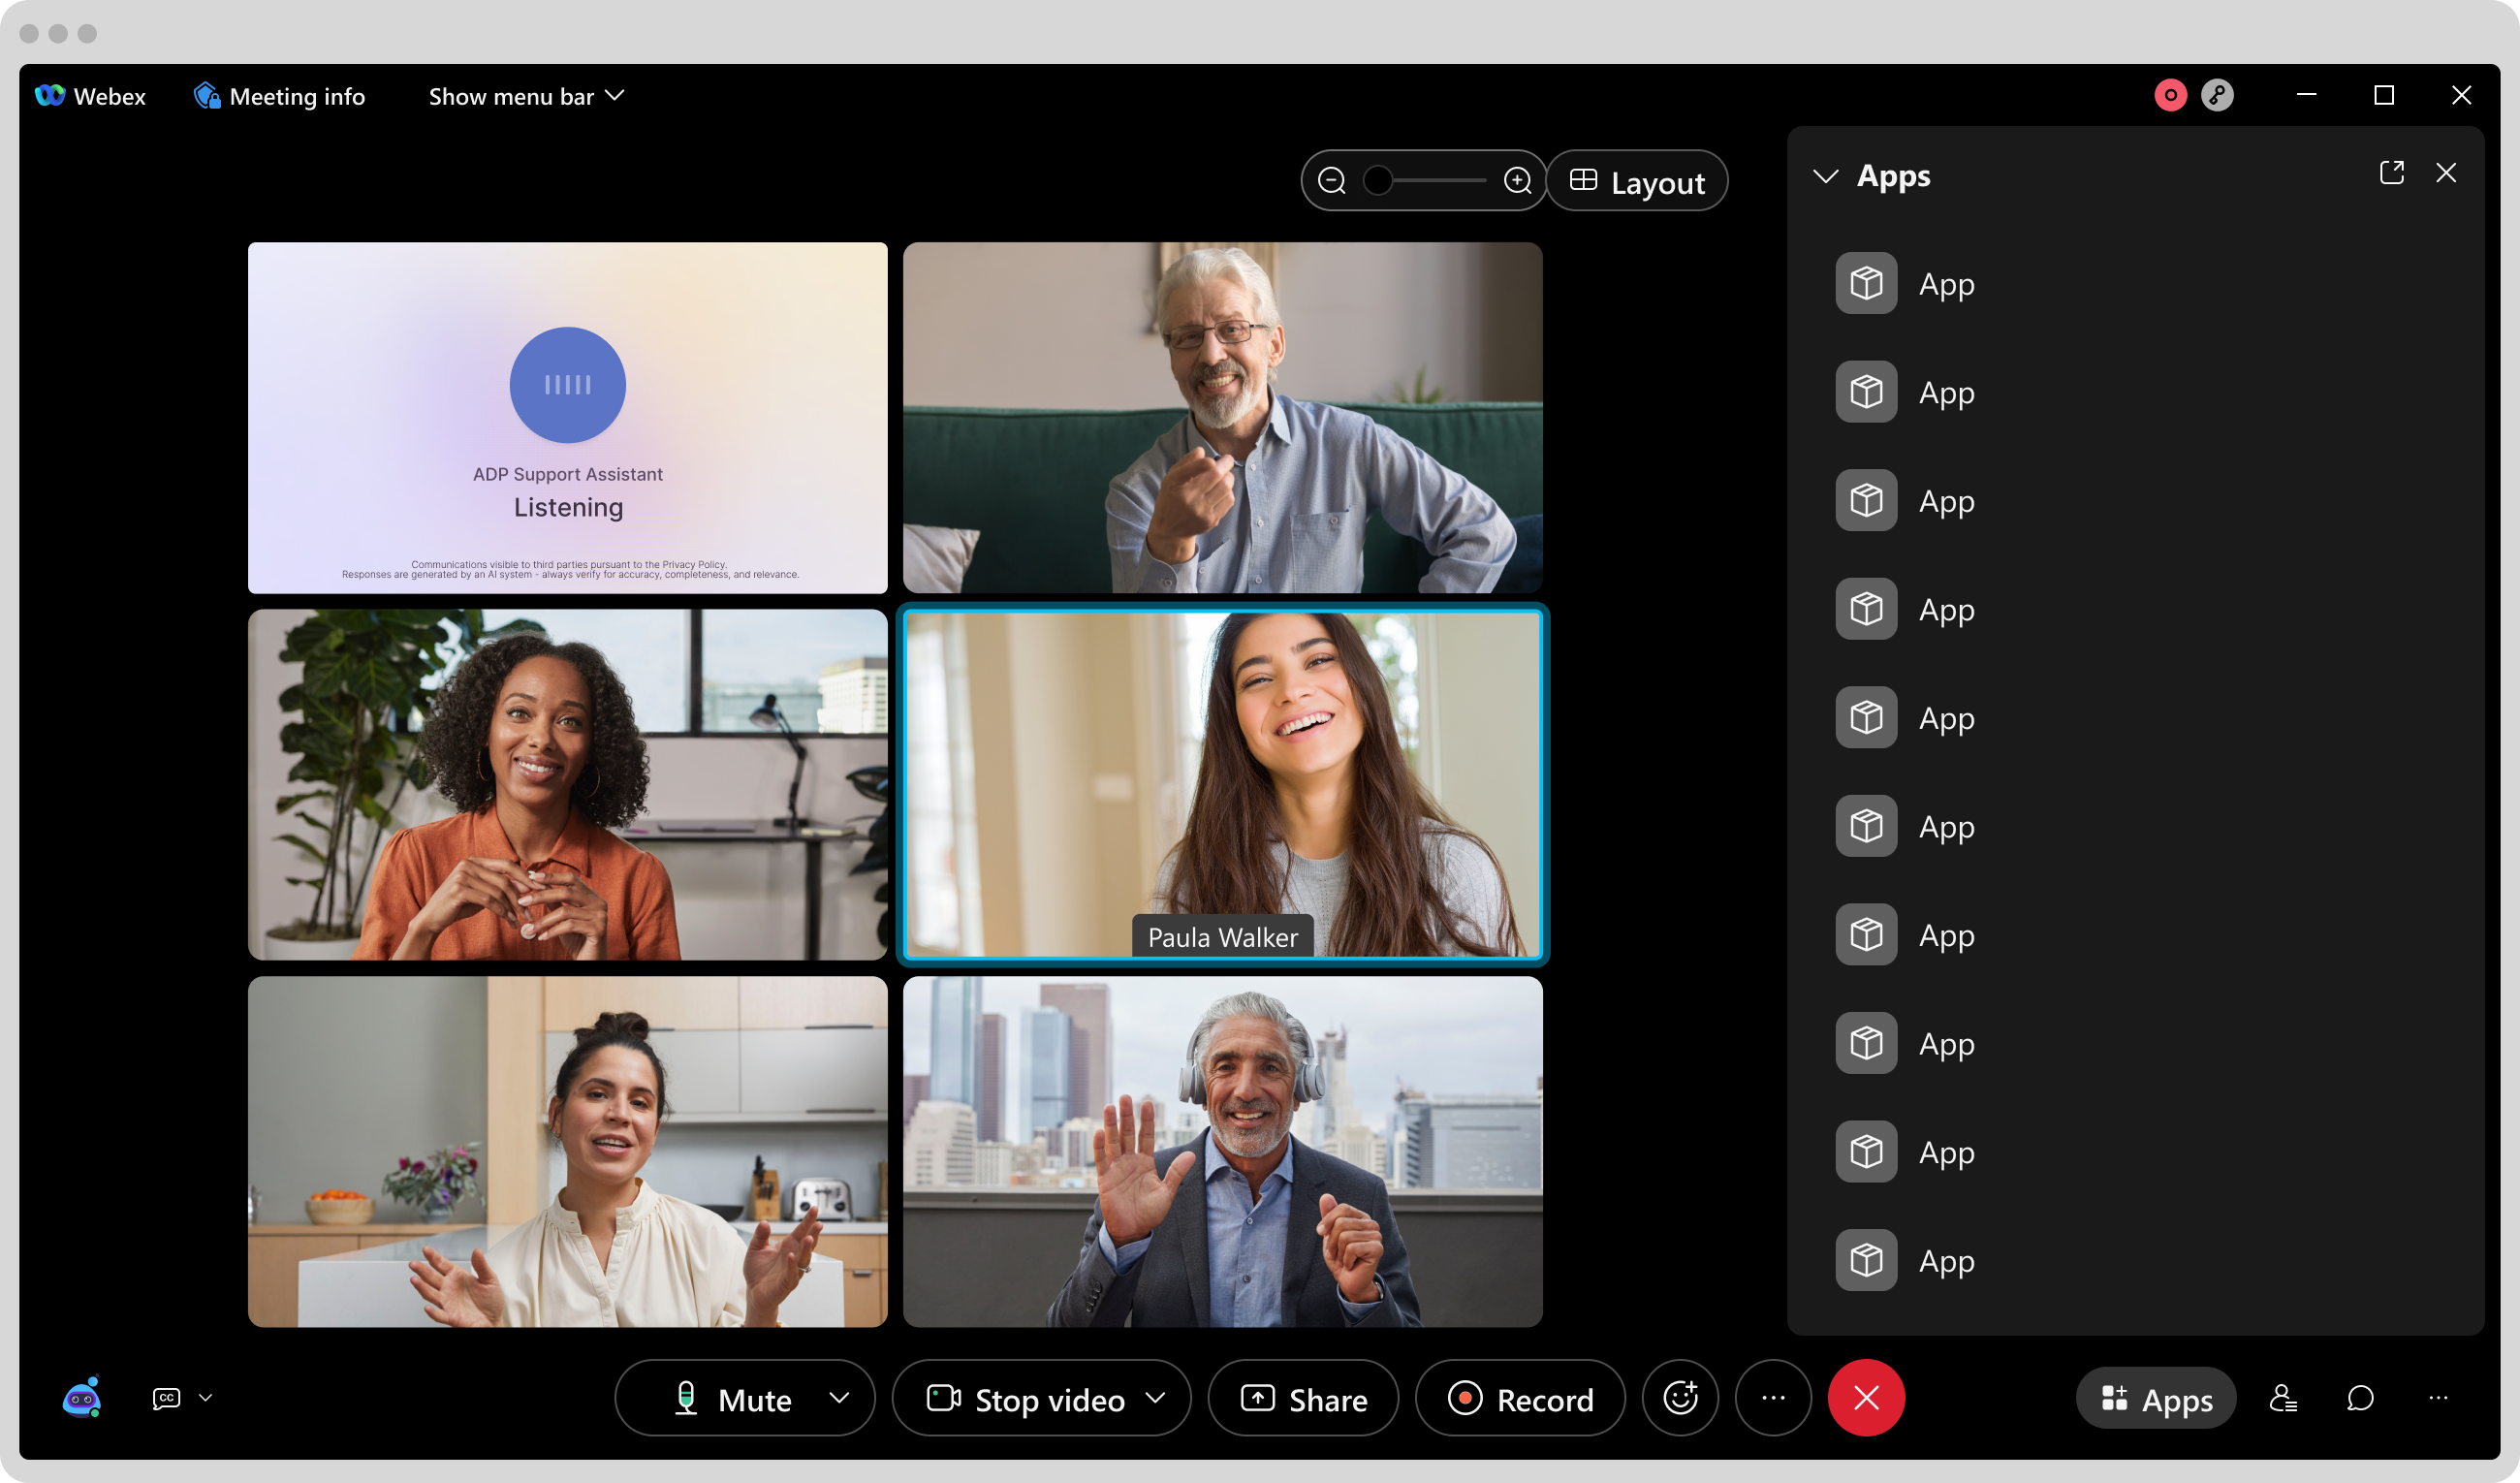Screen dimensions: 2520x1483
Task: Click the video zoom slider handle
Action: coord(1378,181)
